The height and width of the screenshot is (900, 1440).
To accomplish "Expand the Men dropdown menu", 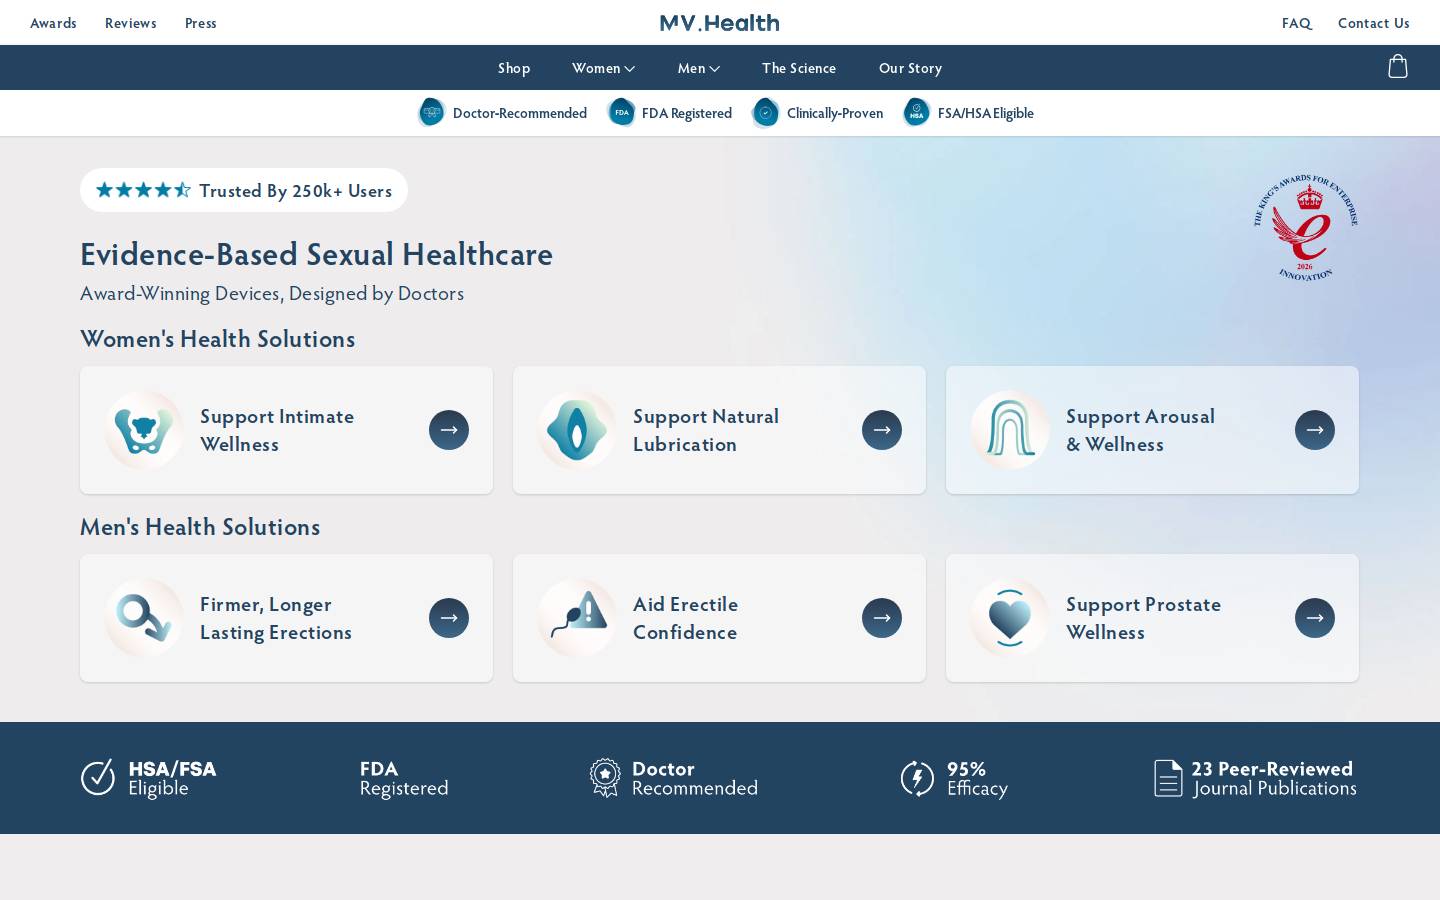I will [x=699, y=68].
